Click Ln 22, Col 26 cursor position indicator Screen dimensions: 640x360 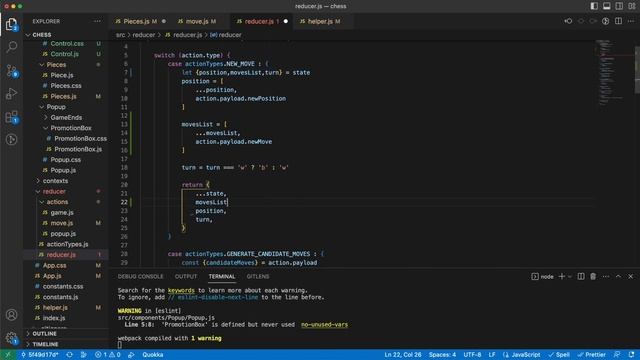[x=402, y=355]
